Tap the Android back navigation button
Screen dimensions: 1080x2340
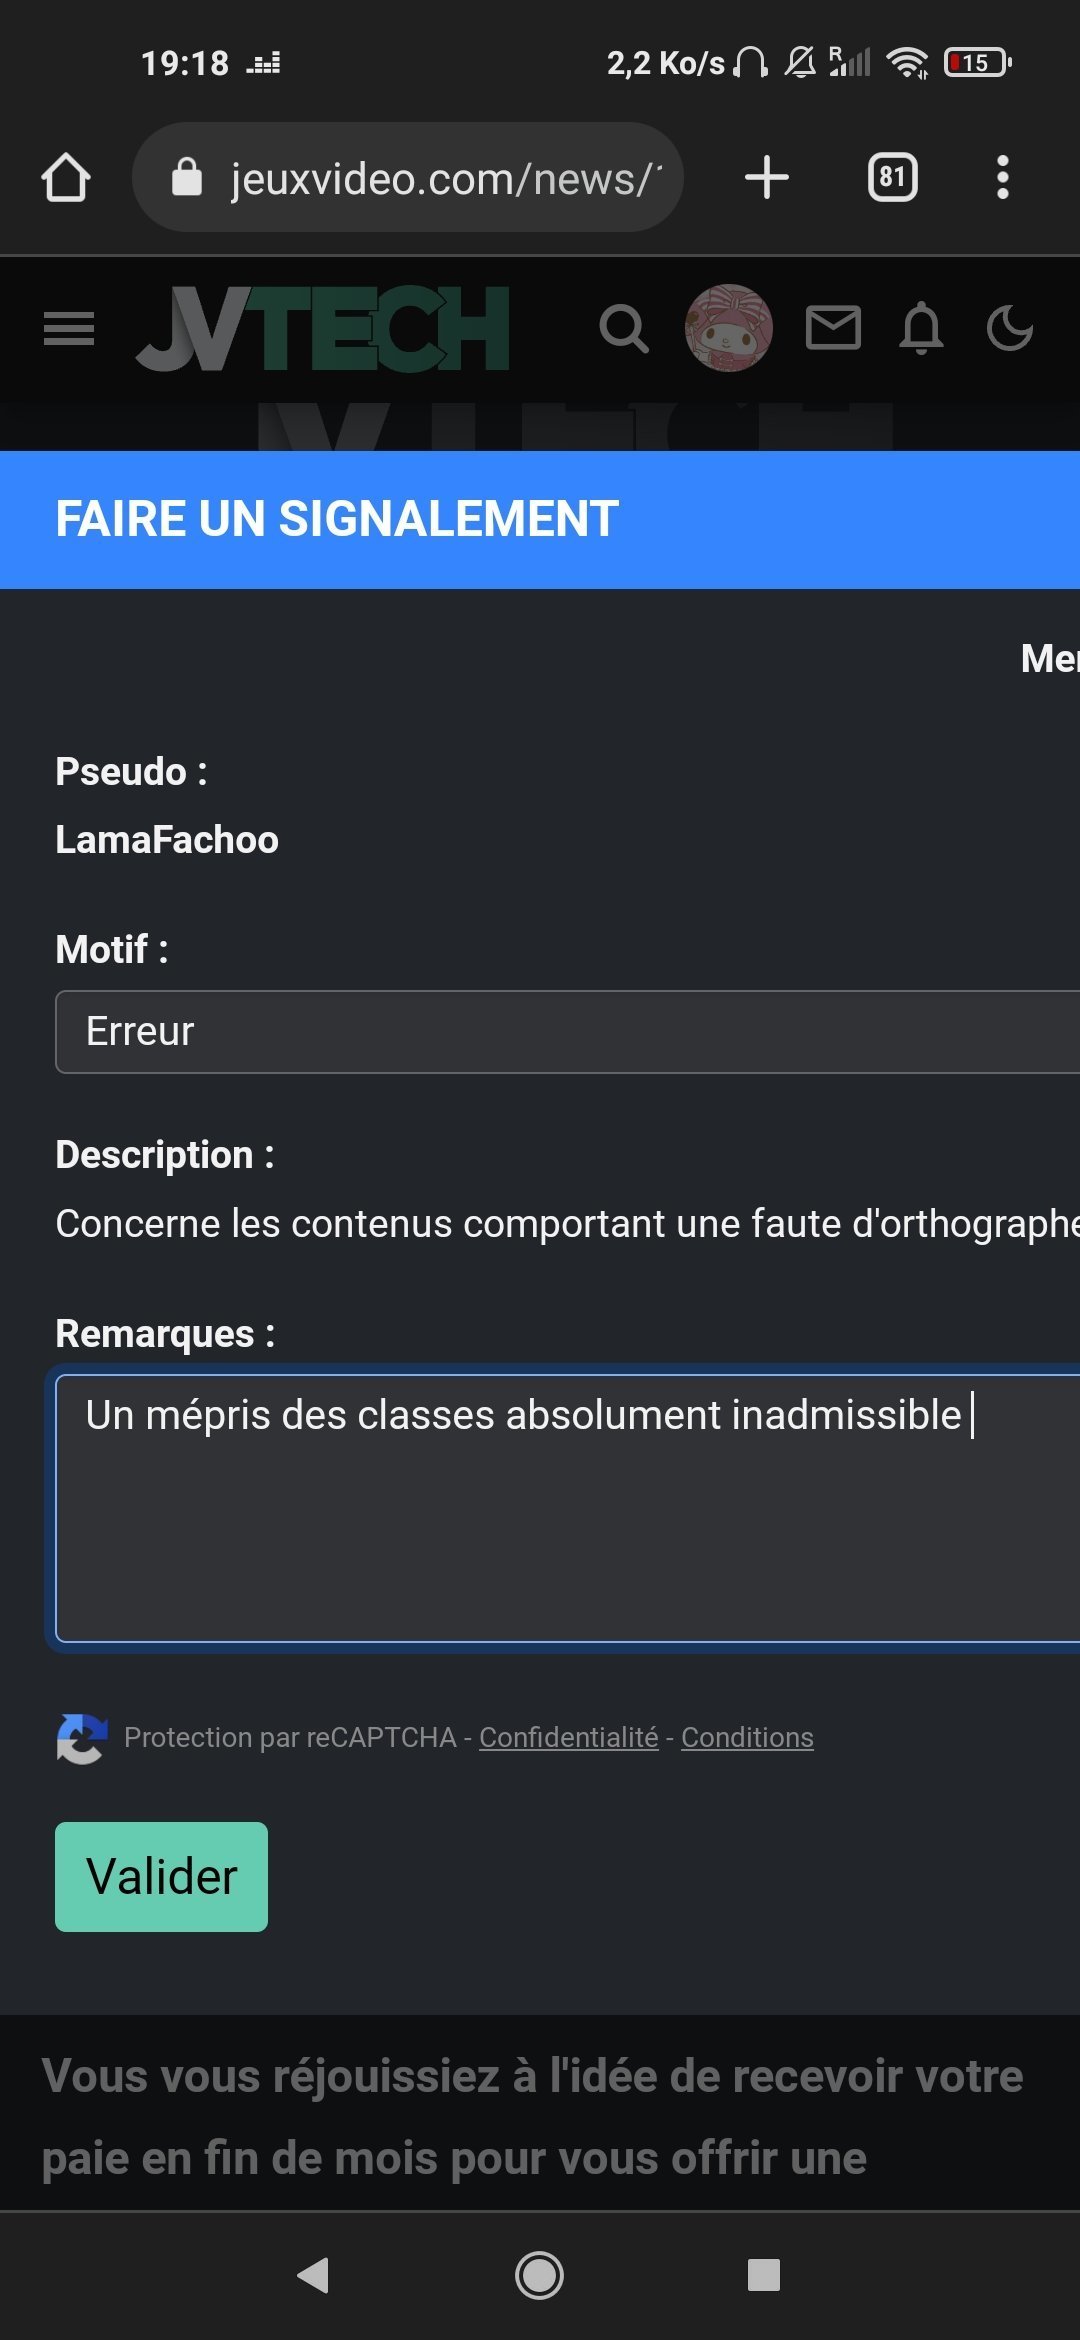(313, 2275)
